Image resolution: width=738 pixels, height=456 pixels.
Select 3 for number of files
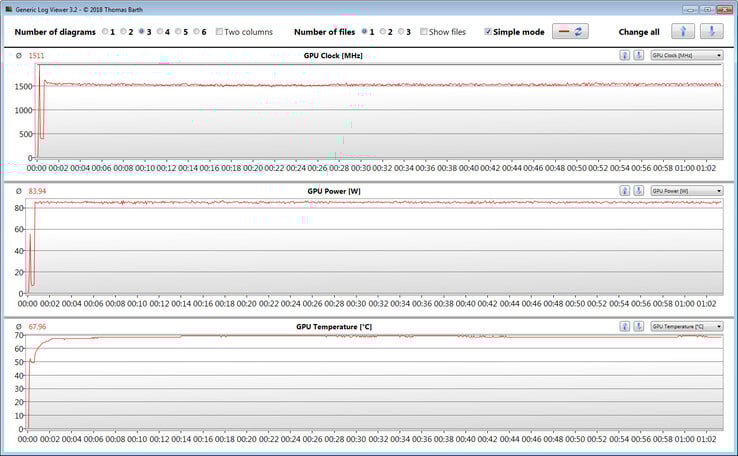pos(401,32)
